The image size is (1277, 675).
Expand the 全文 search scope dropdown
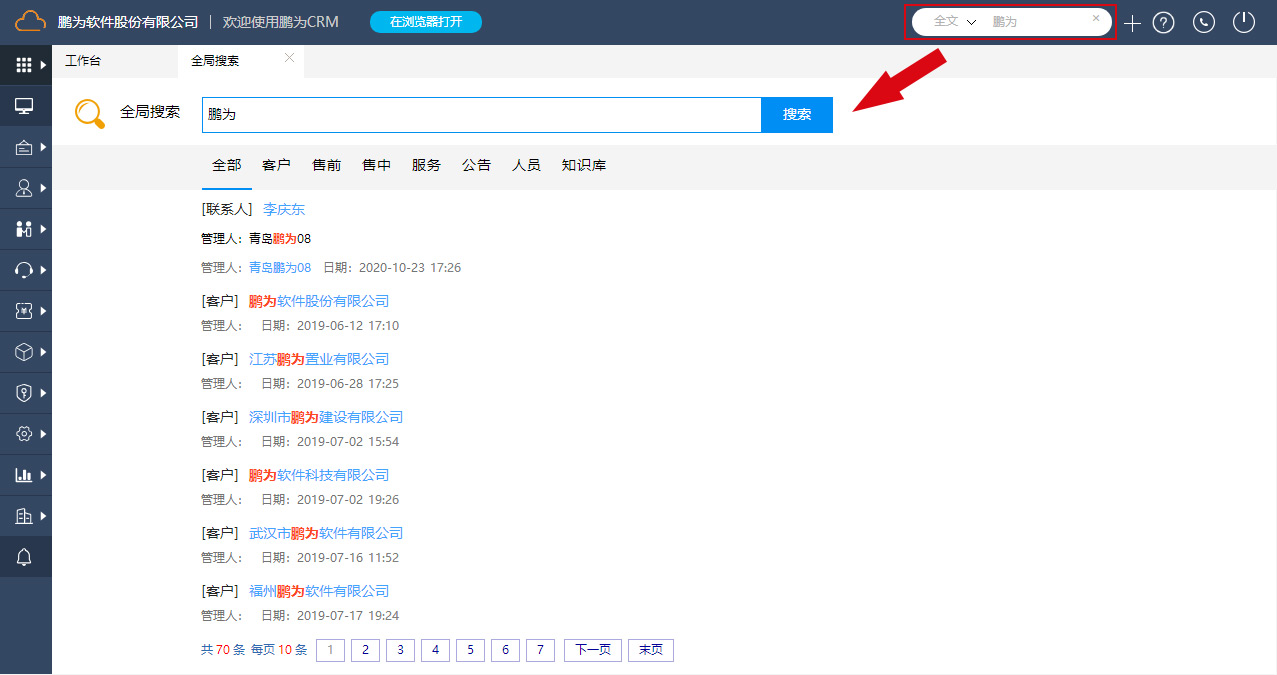point(954,21)
